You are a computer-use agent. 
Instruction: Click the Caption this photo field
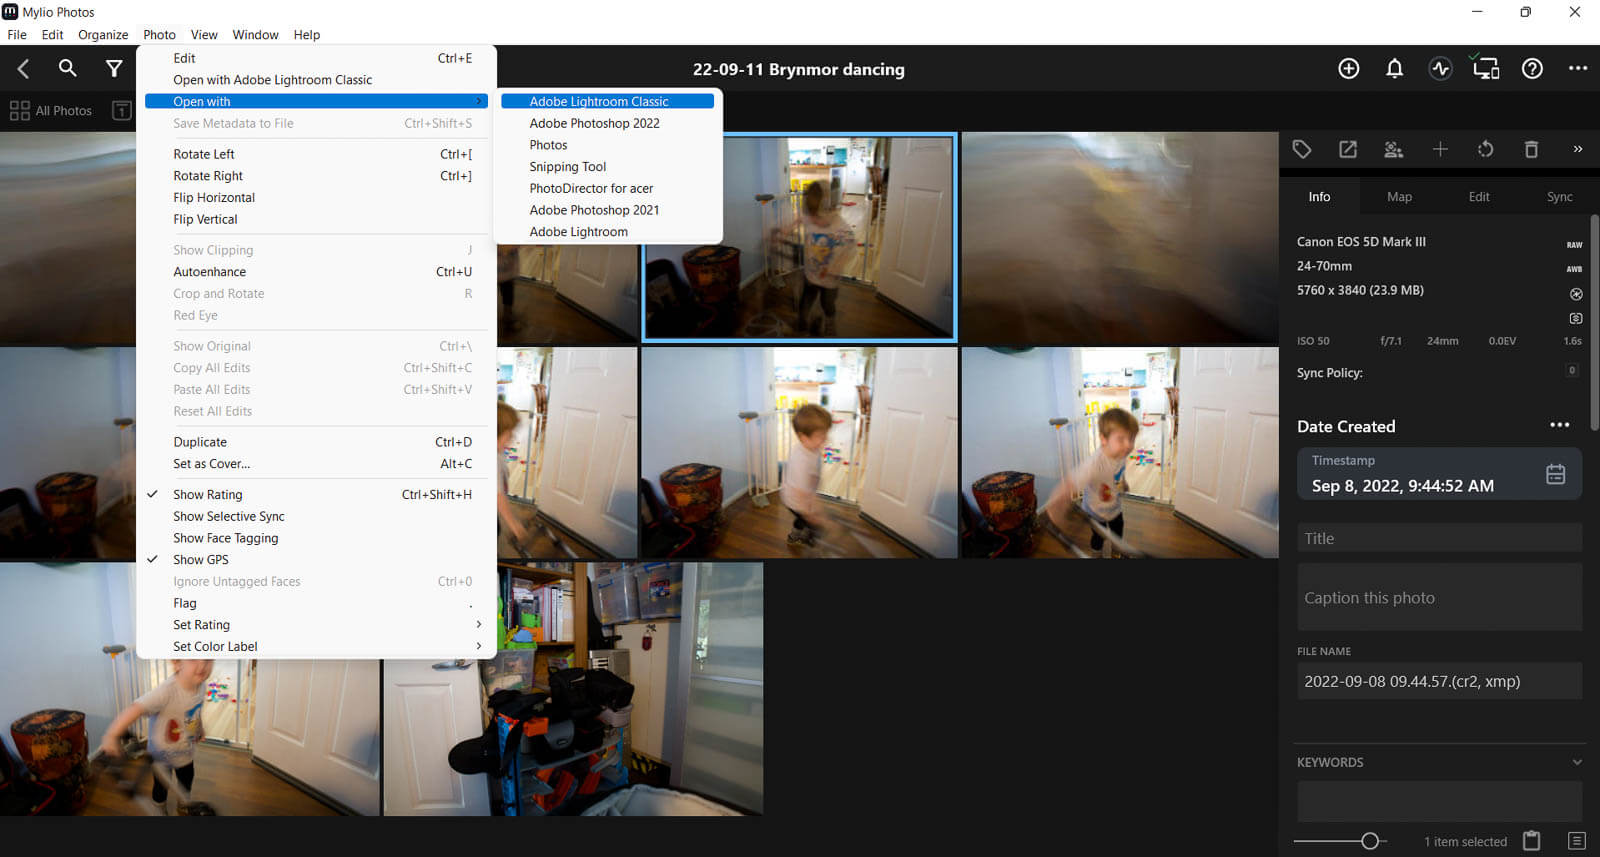(1439, 598)
